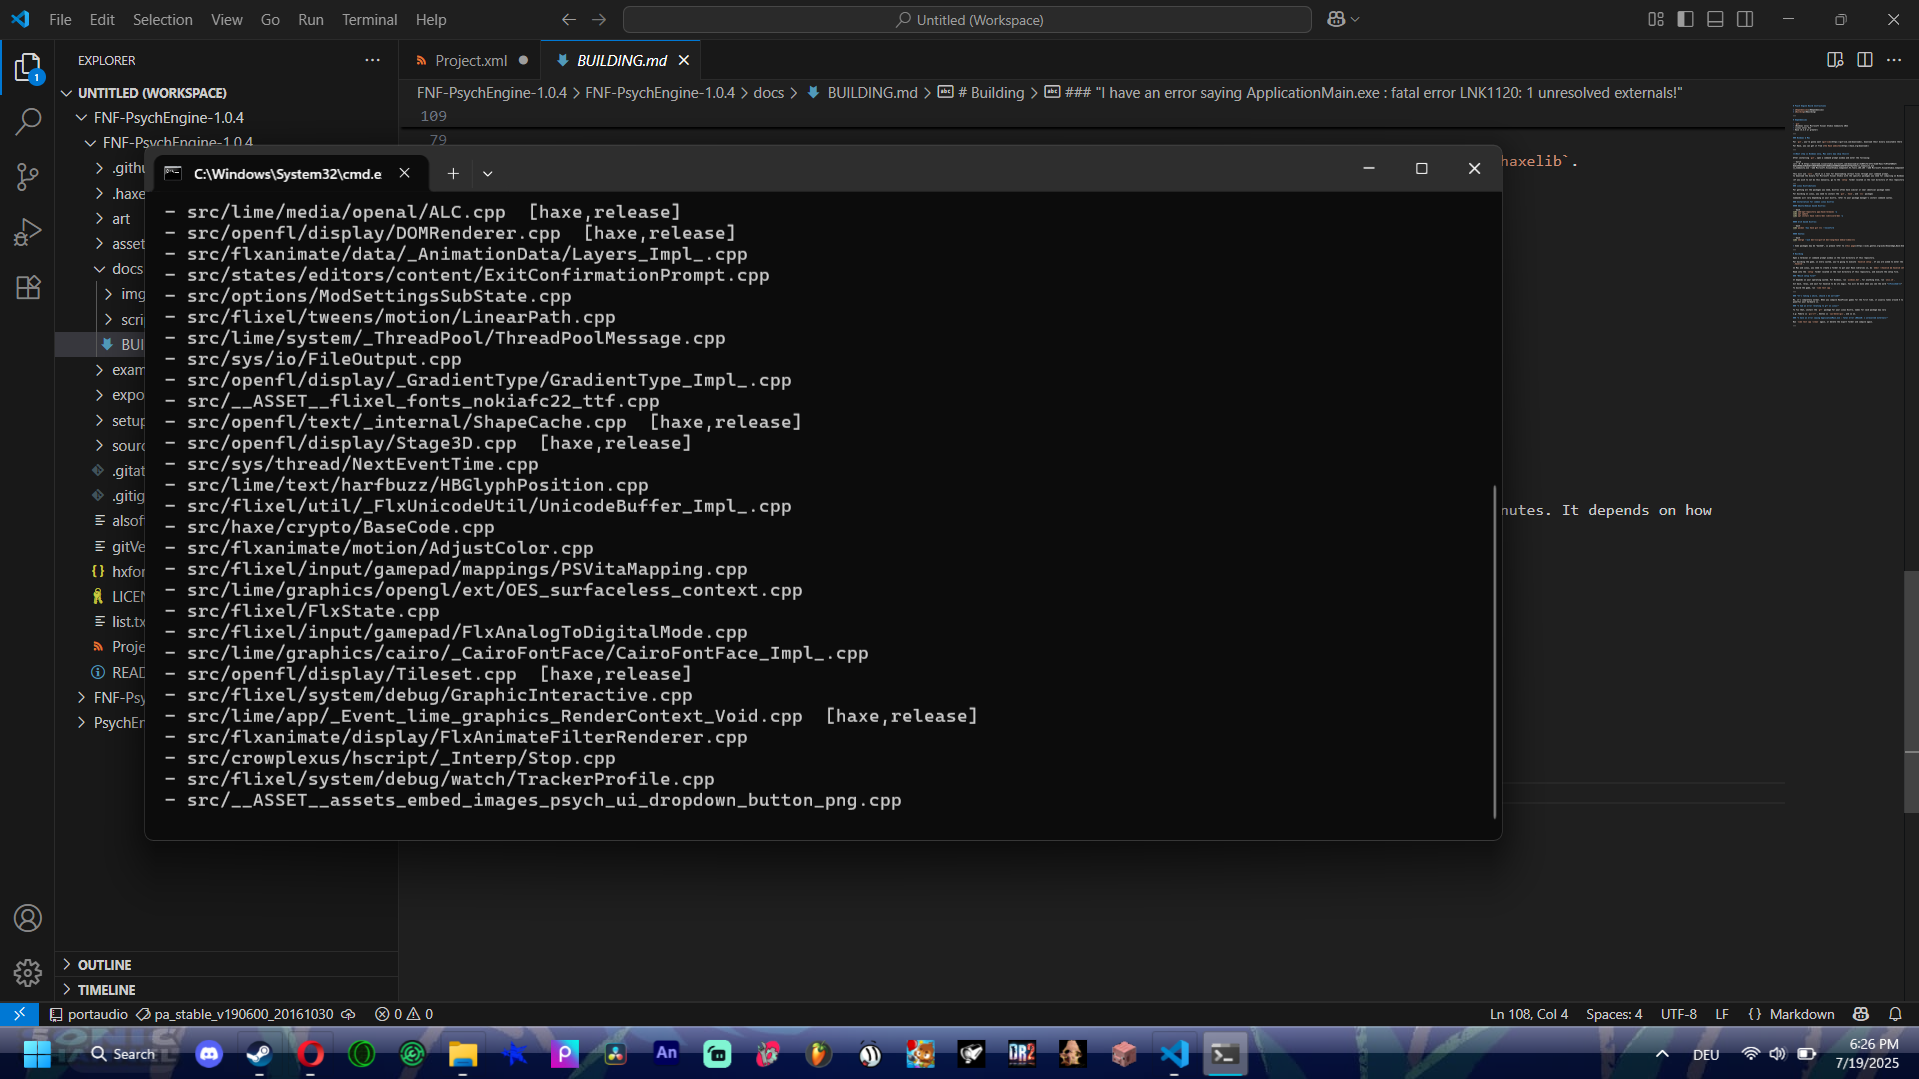Viewport: 1919px width, 1079px height.
Task: Open the Copilot chat icon in title bar
Action: coord(1336,19)
